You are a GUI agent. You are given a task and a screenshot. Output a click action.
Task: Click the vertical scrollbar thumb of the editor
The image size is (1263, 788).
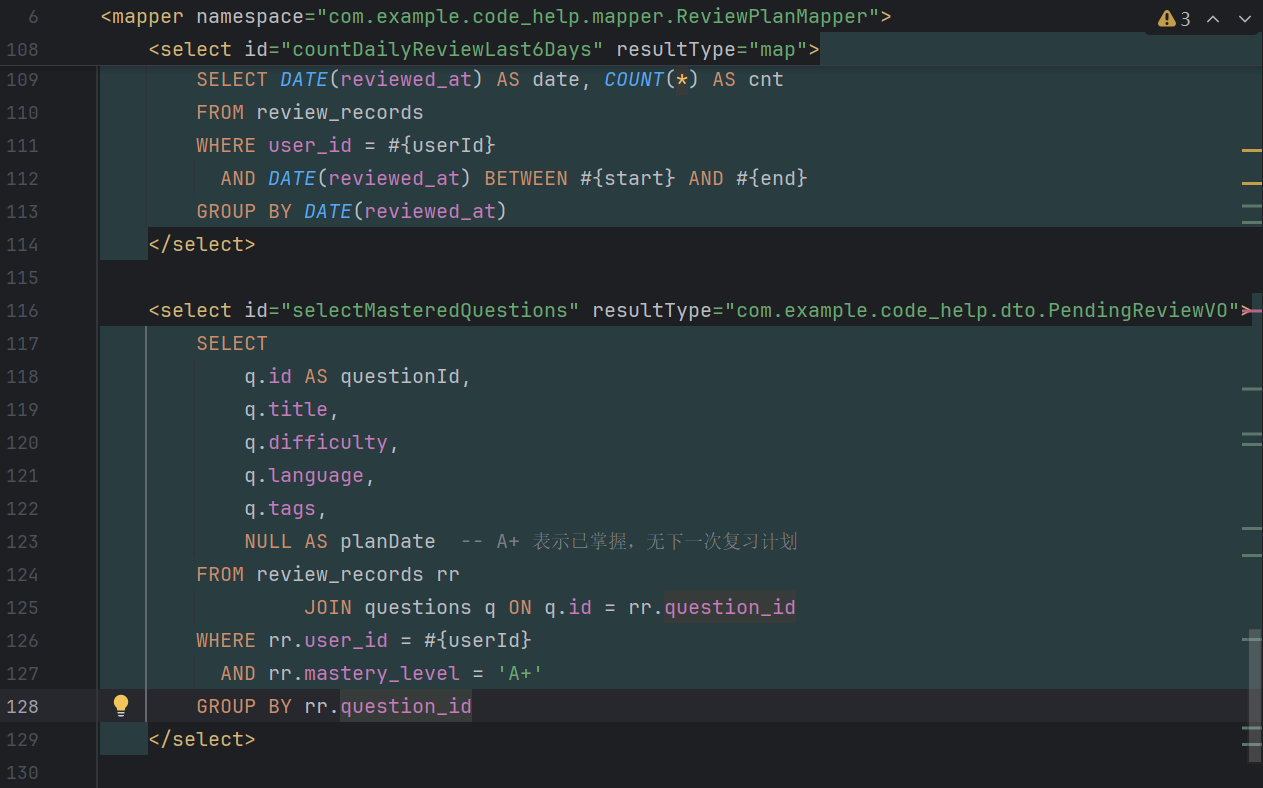pyautogui.click(x=1253, y=696)
